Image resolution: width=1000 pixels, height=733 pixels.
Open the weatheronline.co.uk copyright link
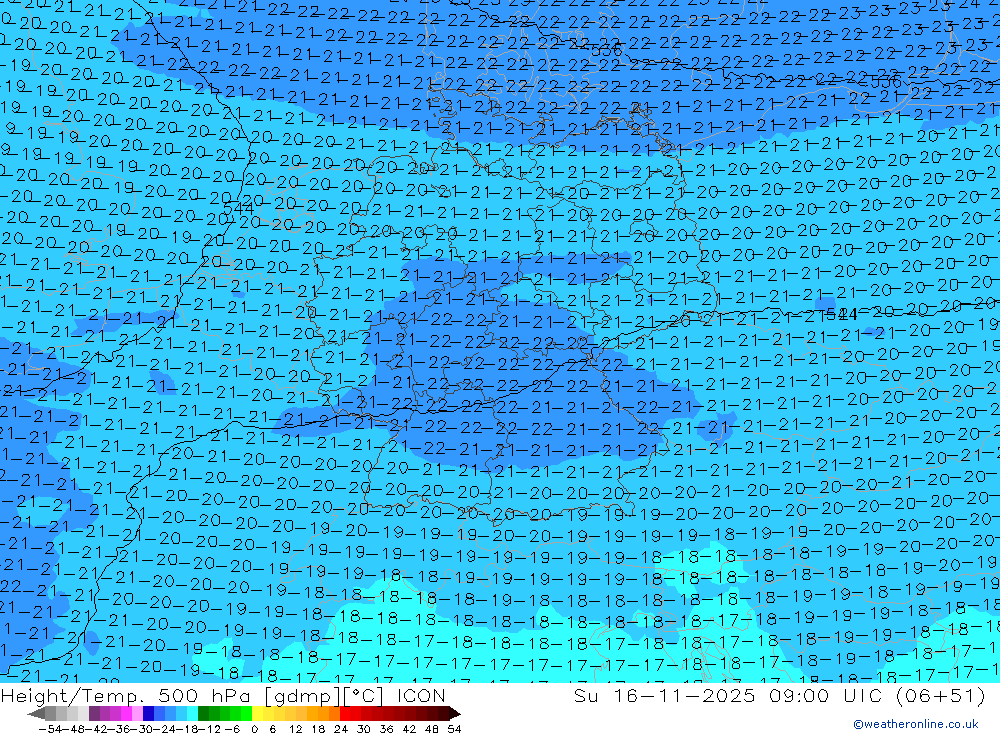[x=915, y=724]
